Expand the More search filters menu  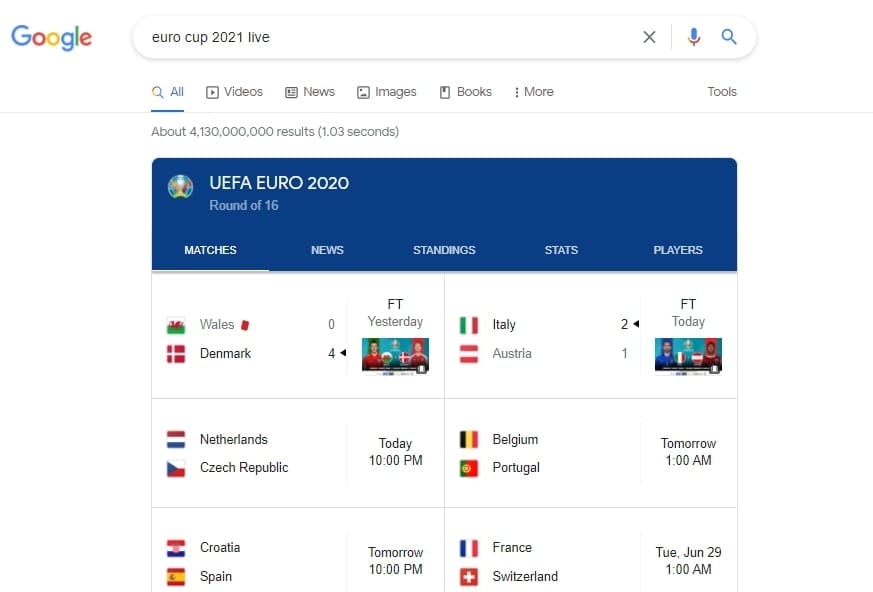[x=533, y=92]
